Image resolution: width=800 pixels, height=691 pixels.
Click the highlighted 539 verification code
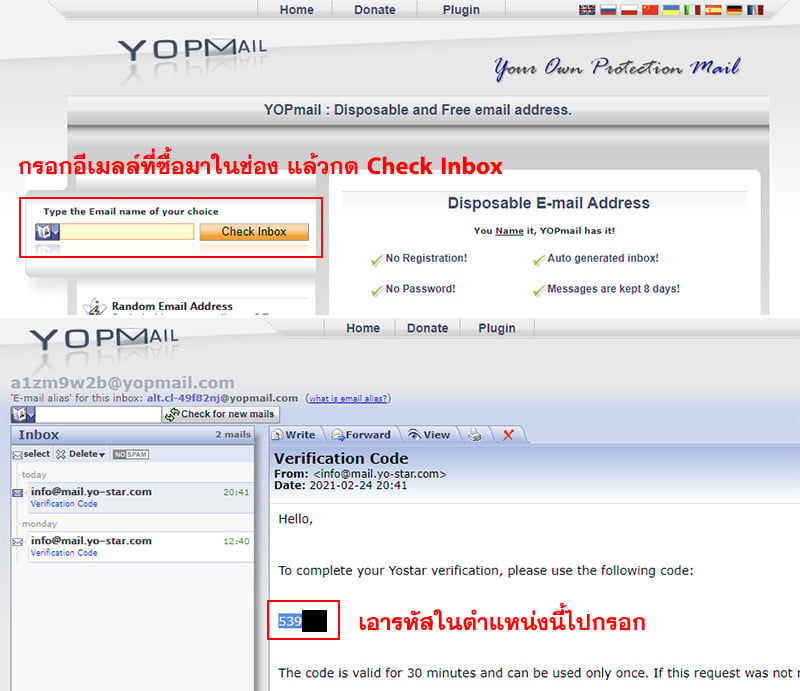coord(290,622)
